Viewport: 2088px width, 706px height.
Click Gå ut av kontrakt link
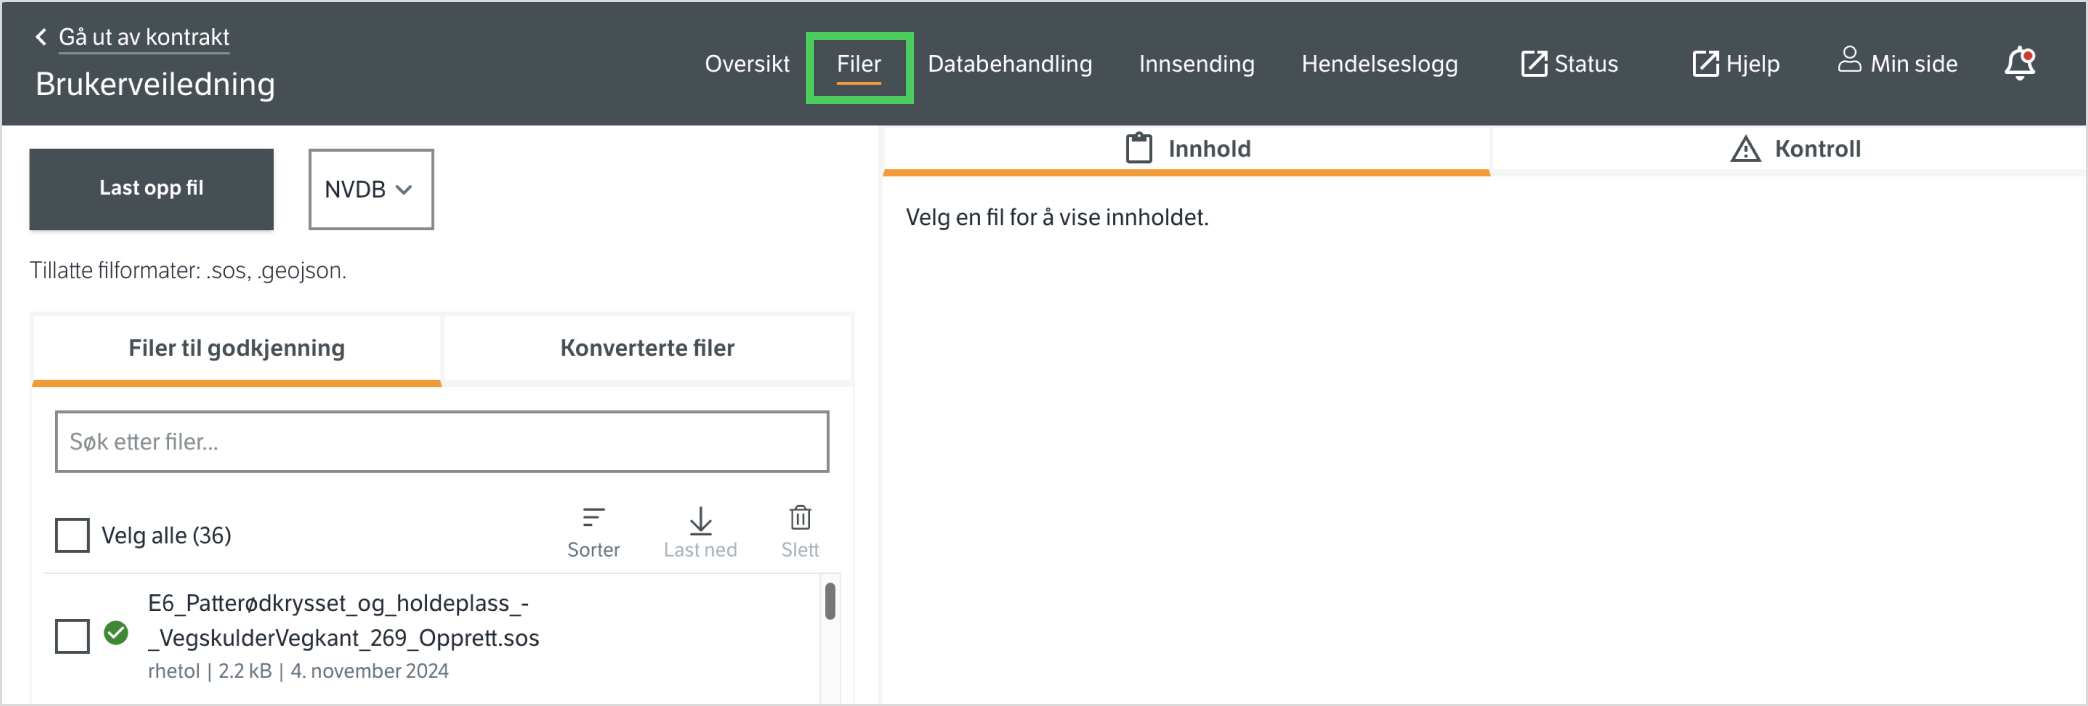[x=144, y=37]
